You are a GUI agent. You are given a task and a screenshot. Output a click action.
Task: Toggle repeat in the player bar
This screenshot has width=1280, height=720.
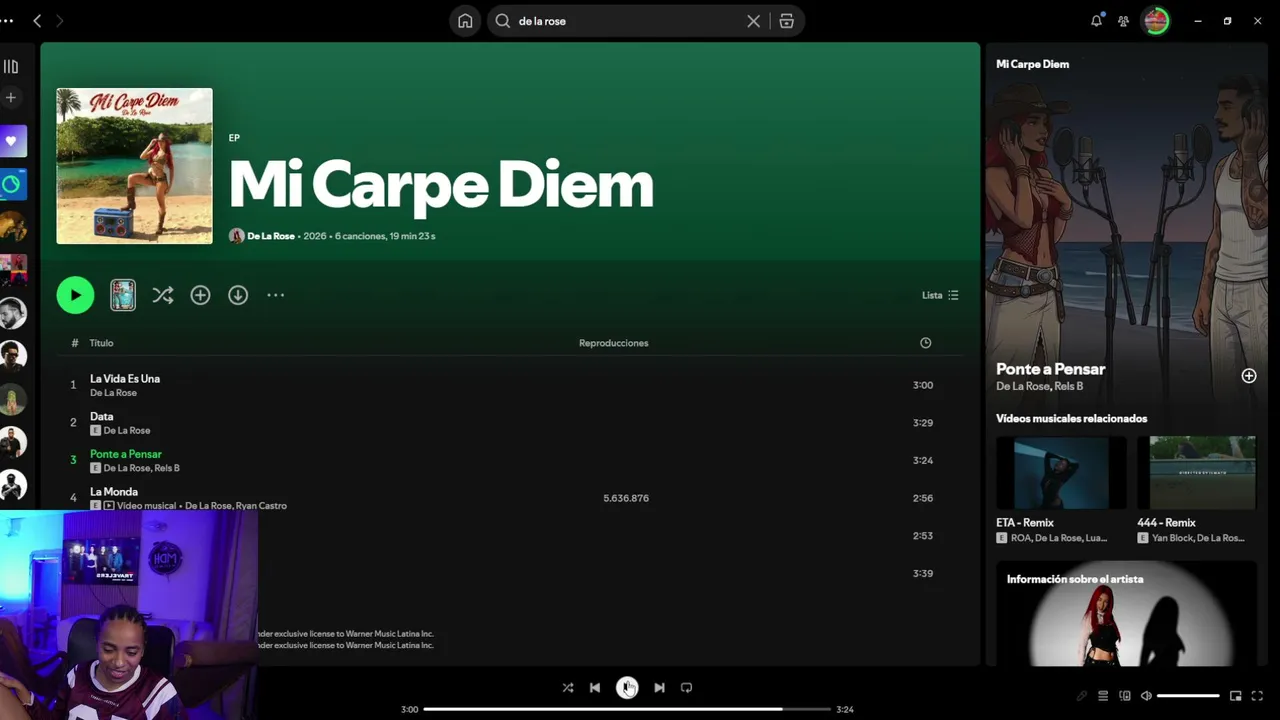coord(686,688)
